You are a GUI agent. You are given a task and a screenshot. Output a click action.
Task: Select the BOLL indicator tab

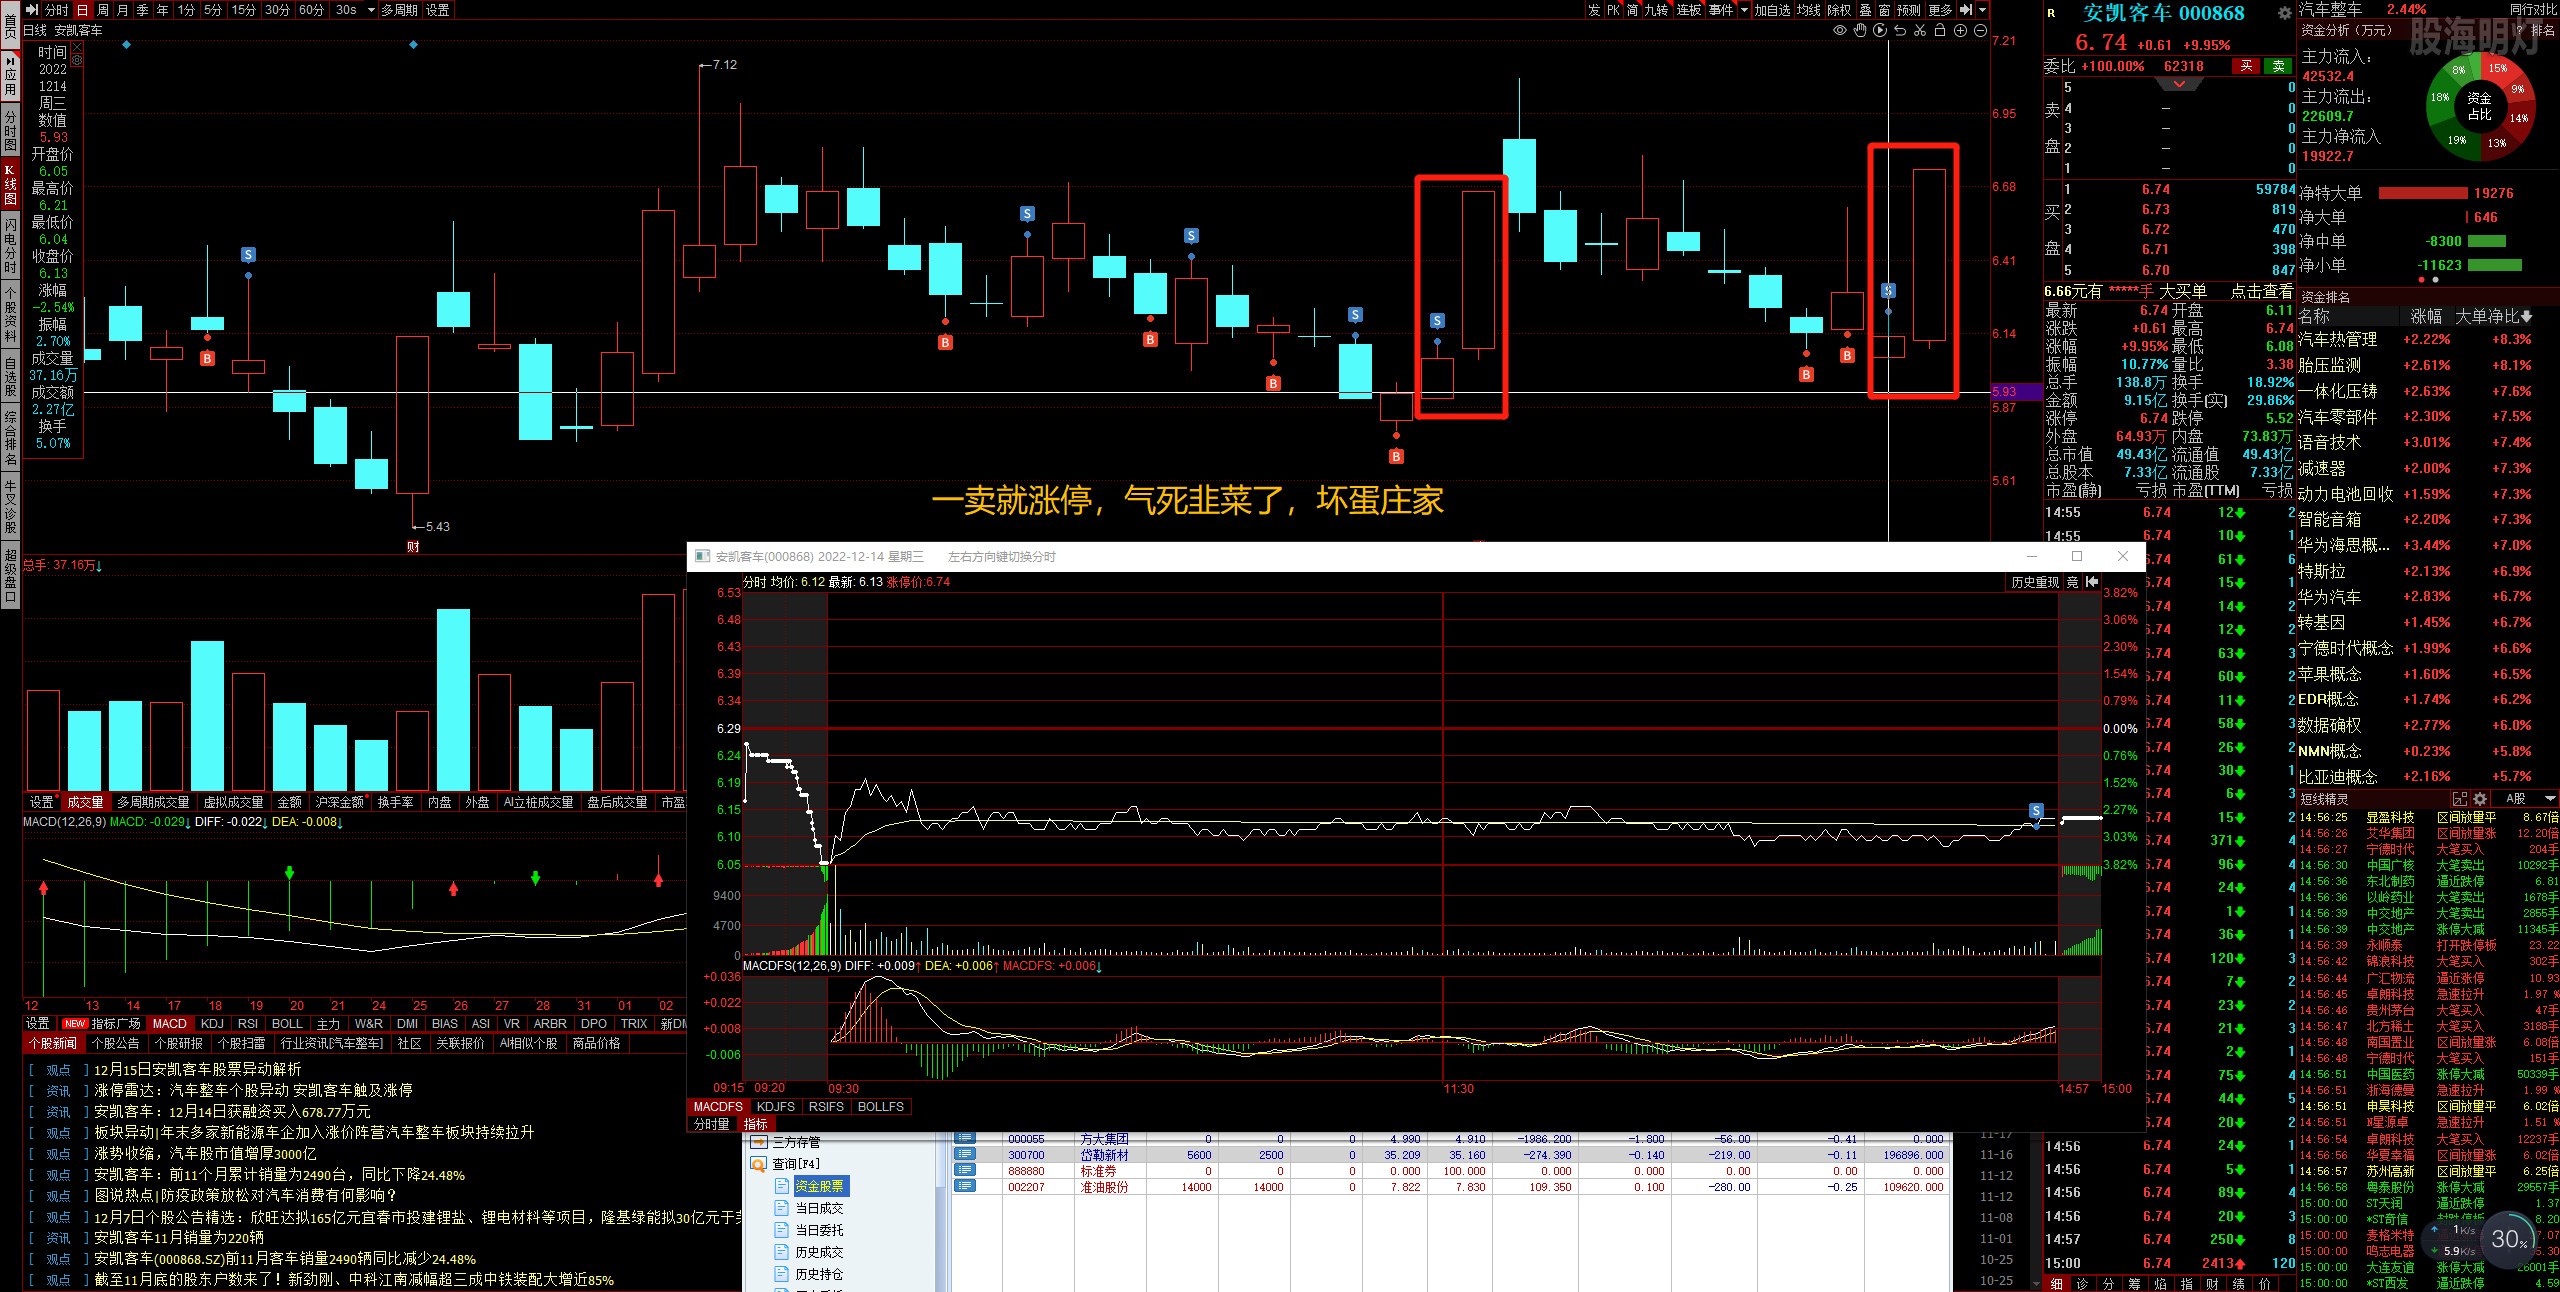(287, 1023)
